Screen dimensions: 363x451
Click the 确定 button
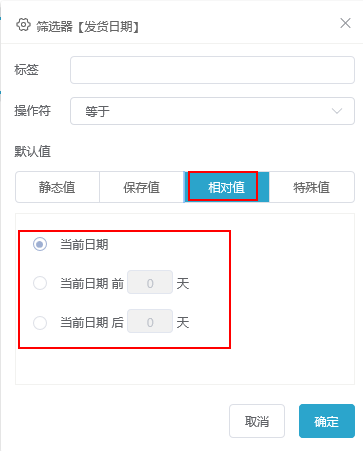tap(327, 421)
